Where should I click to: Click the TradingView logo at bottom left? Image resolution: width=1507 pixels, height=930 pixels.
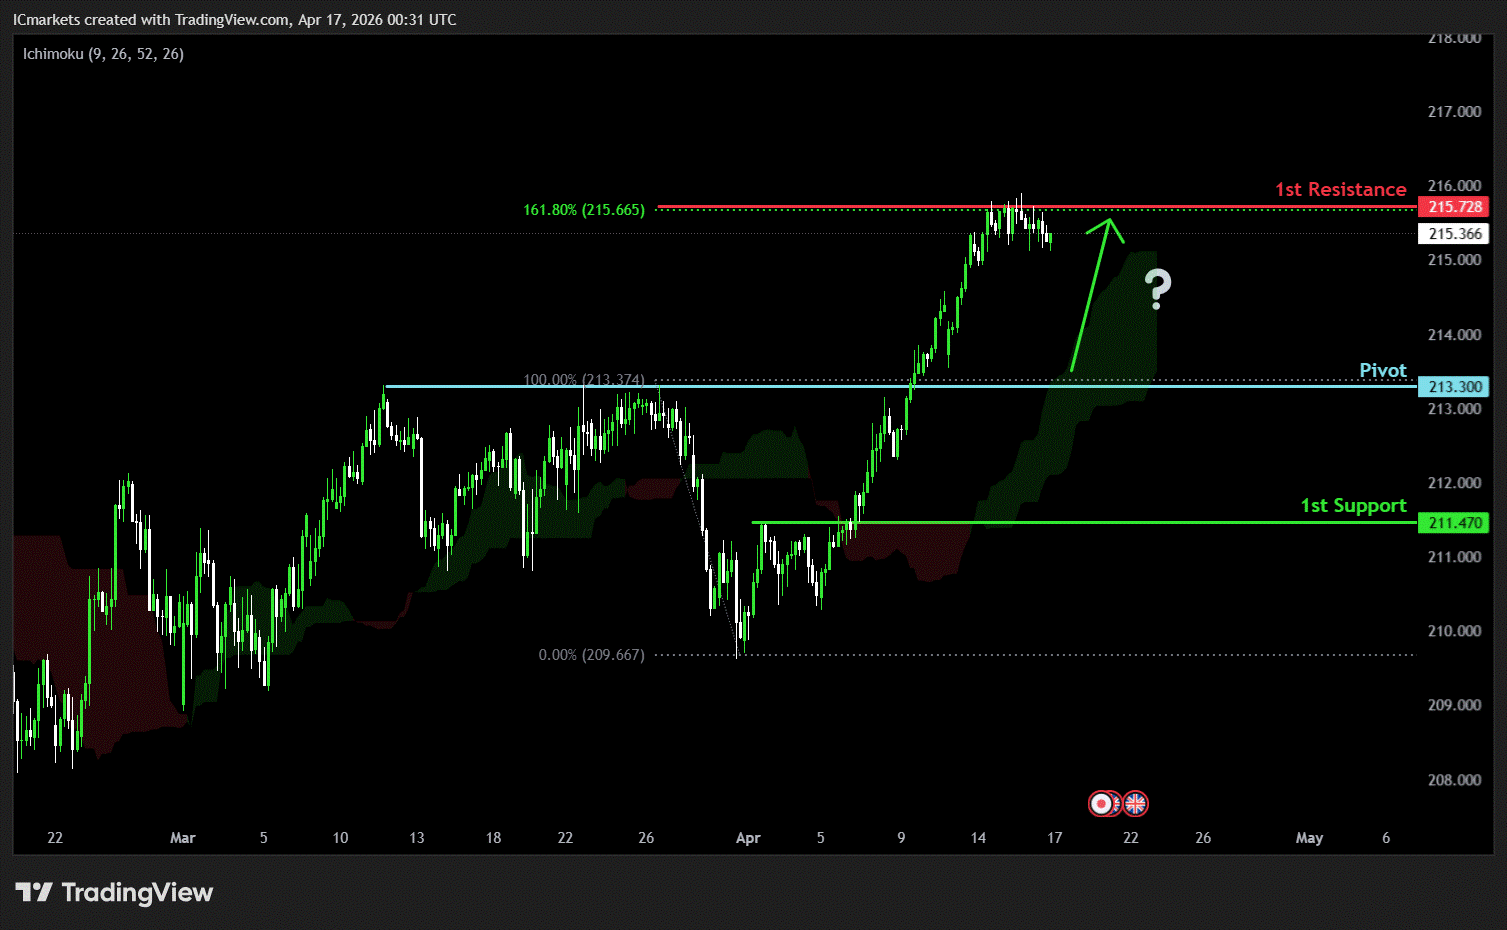tap(114, 892)
